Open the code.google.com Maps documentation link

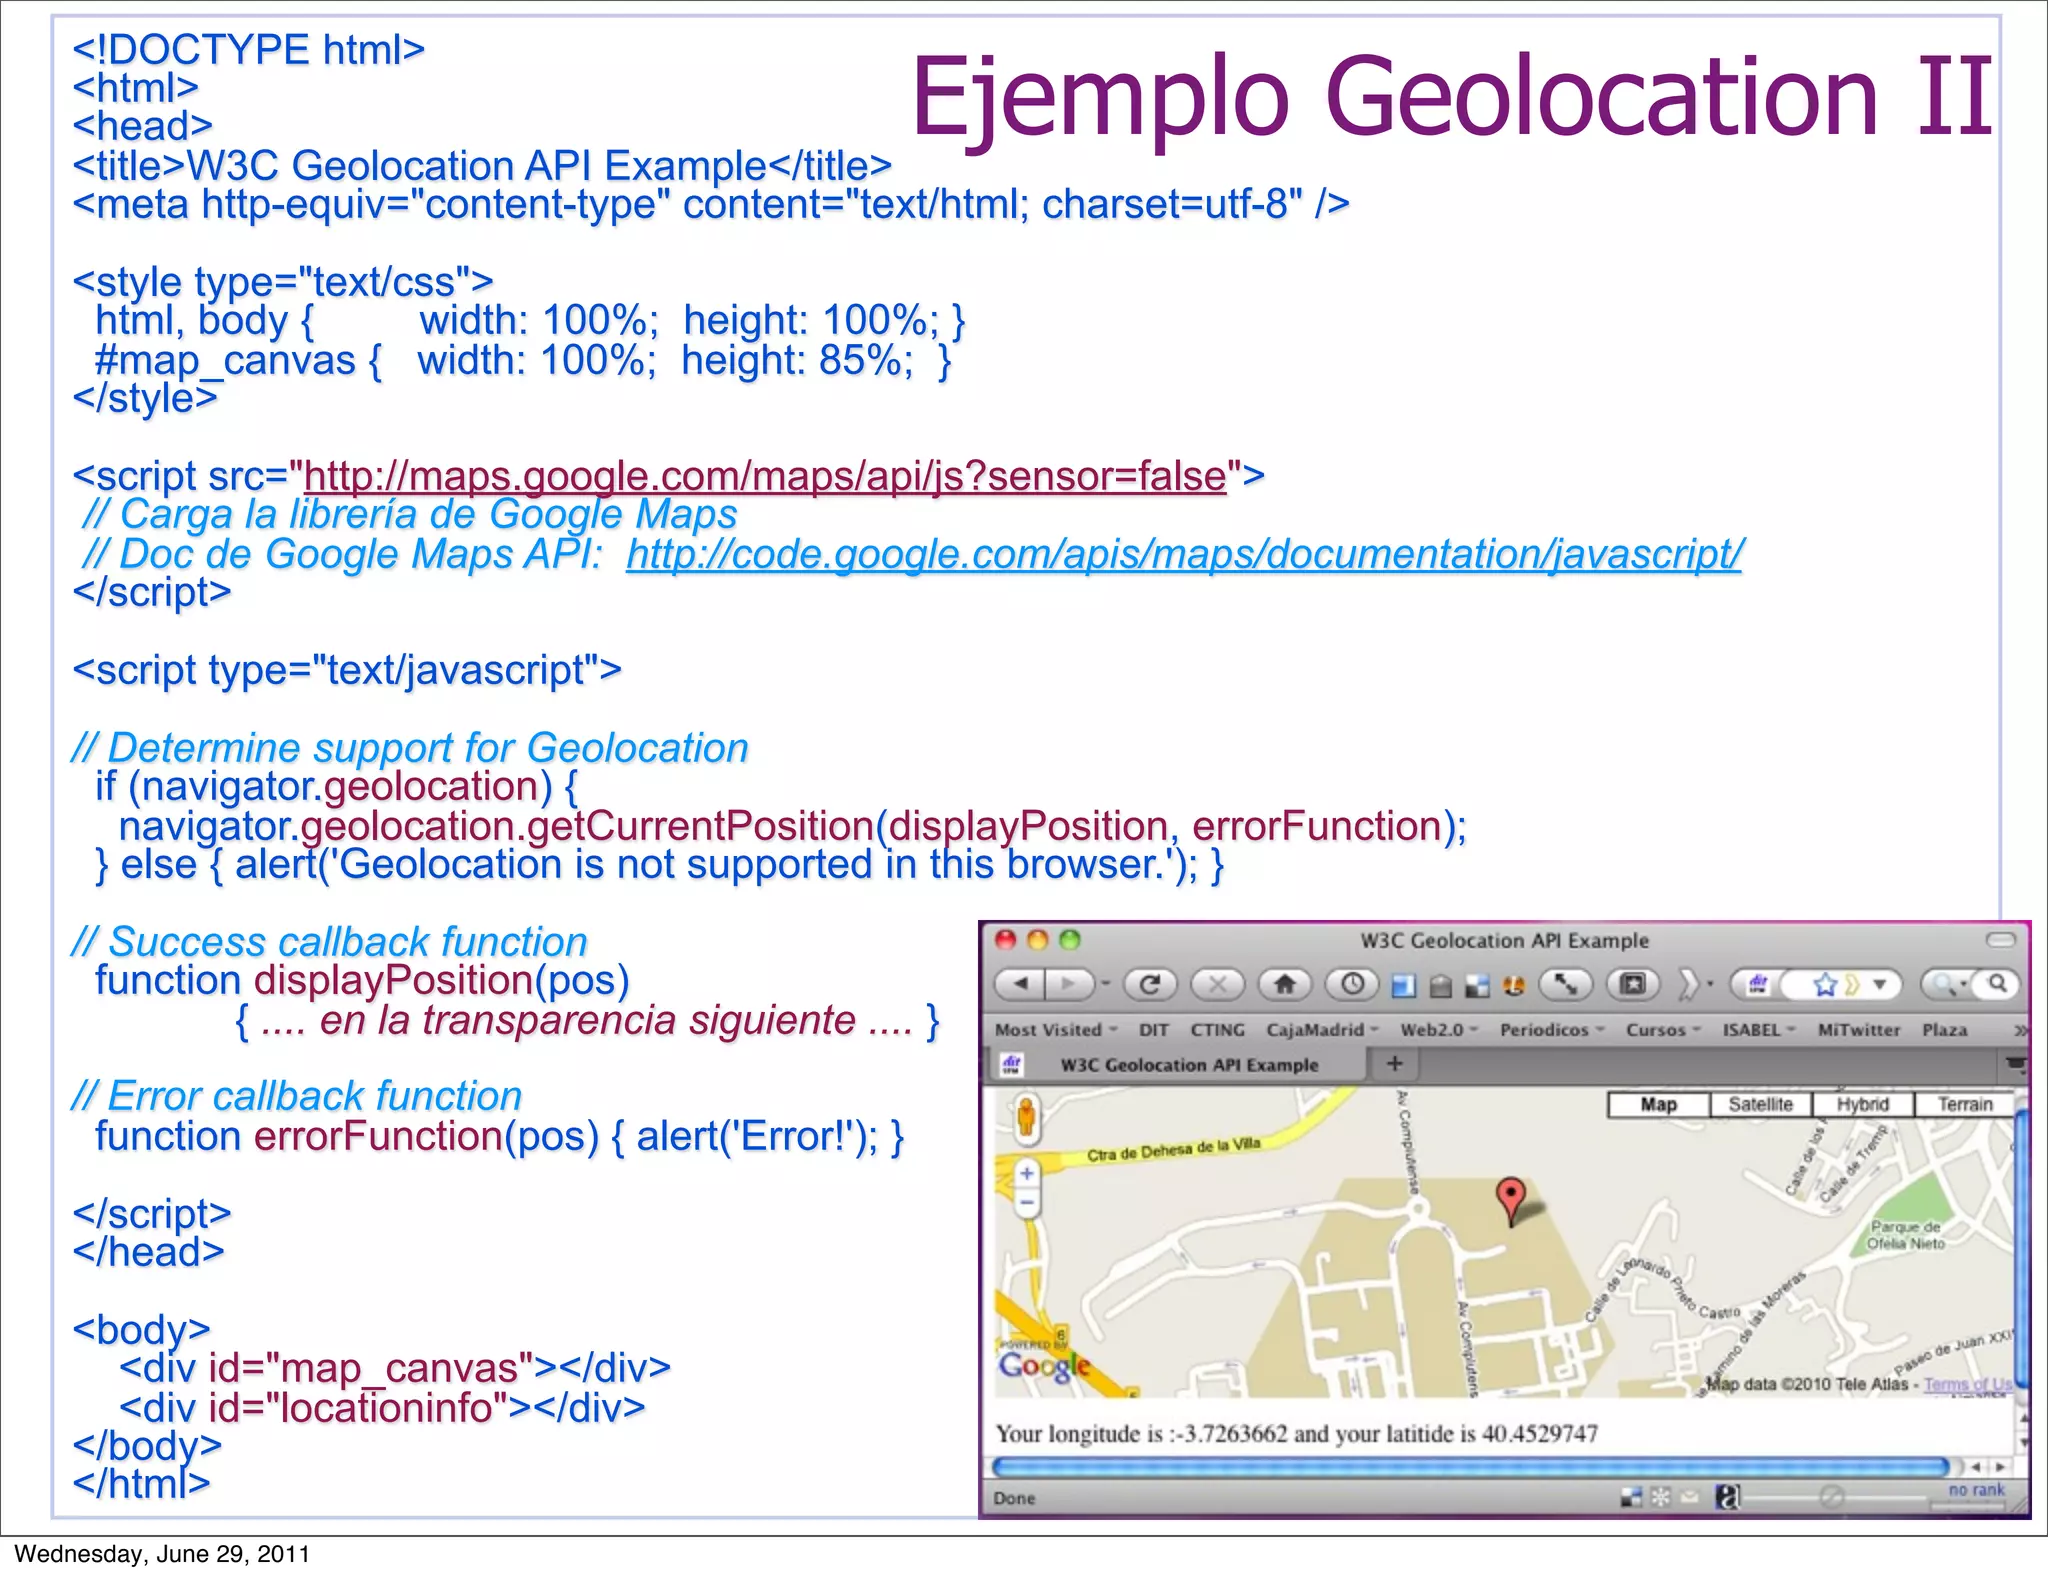(x=1184, y=555)
